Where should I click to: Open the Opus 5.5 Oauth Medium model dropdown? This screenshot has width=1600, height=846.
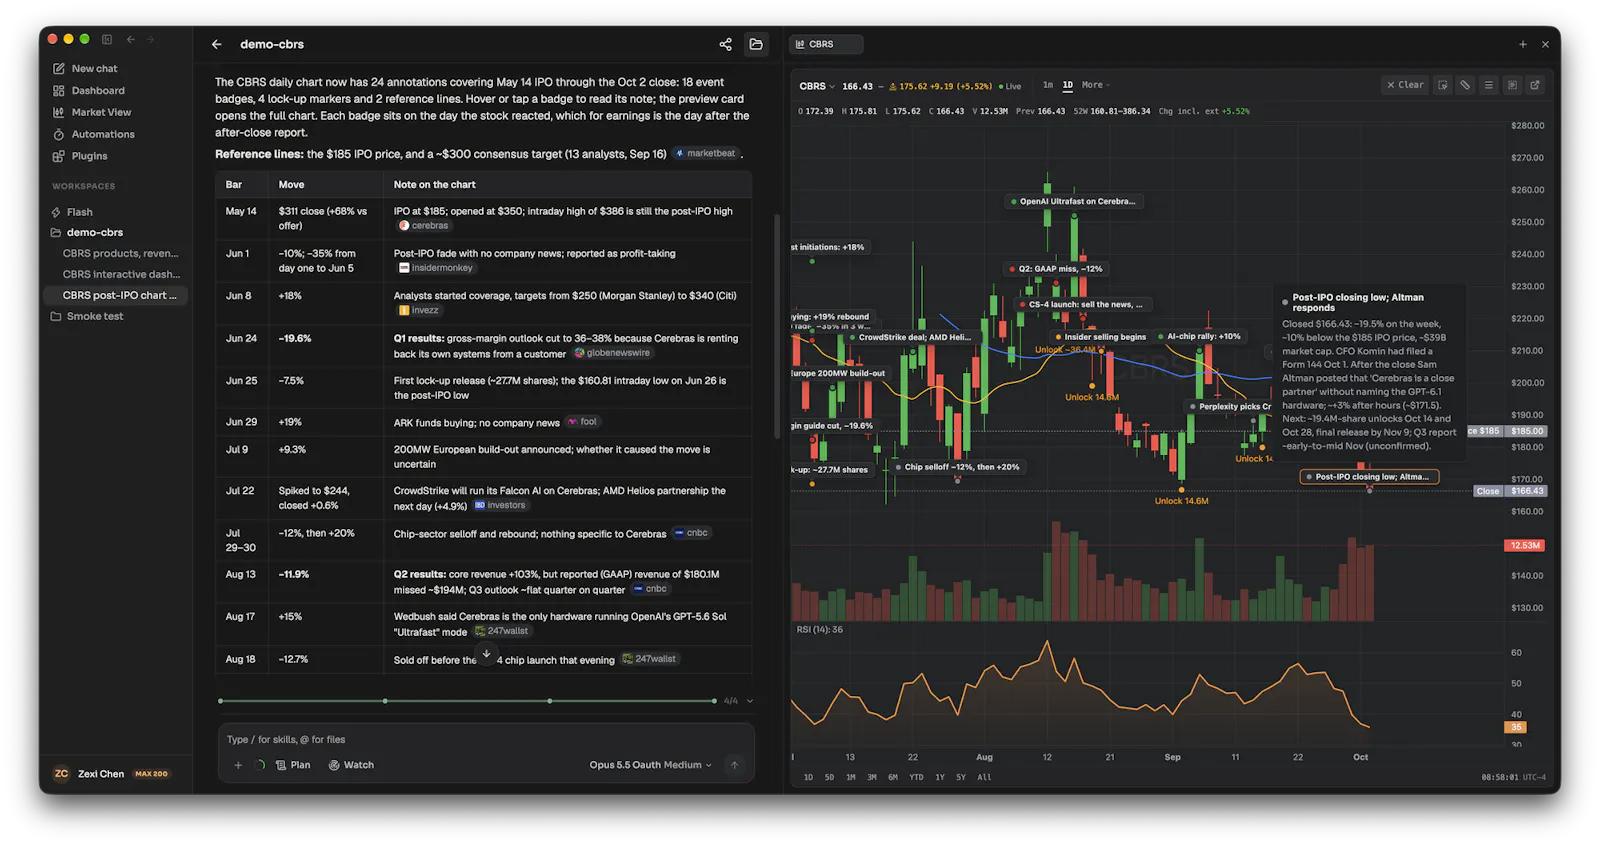click(651, 766)
